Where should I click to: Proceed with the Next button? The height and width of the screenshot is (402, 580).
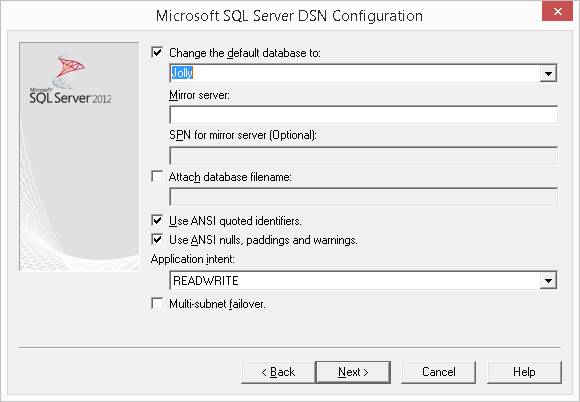coord(353,372)
